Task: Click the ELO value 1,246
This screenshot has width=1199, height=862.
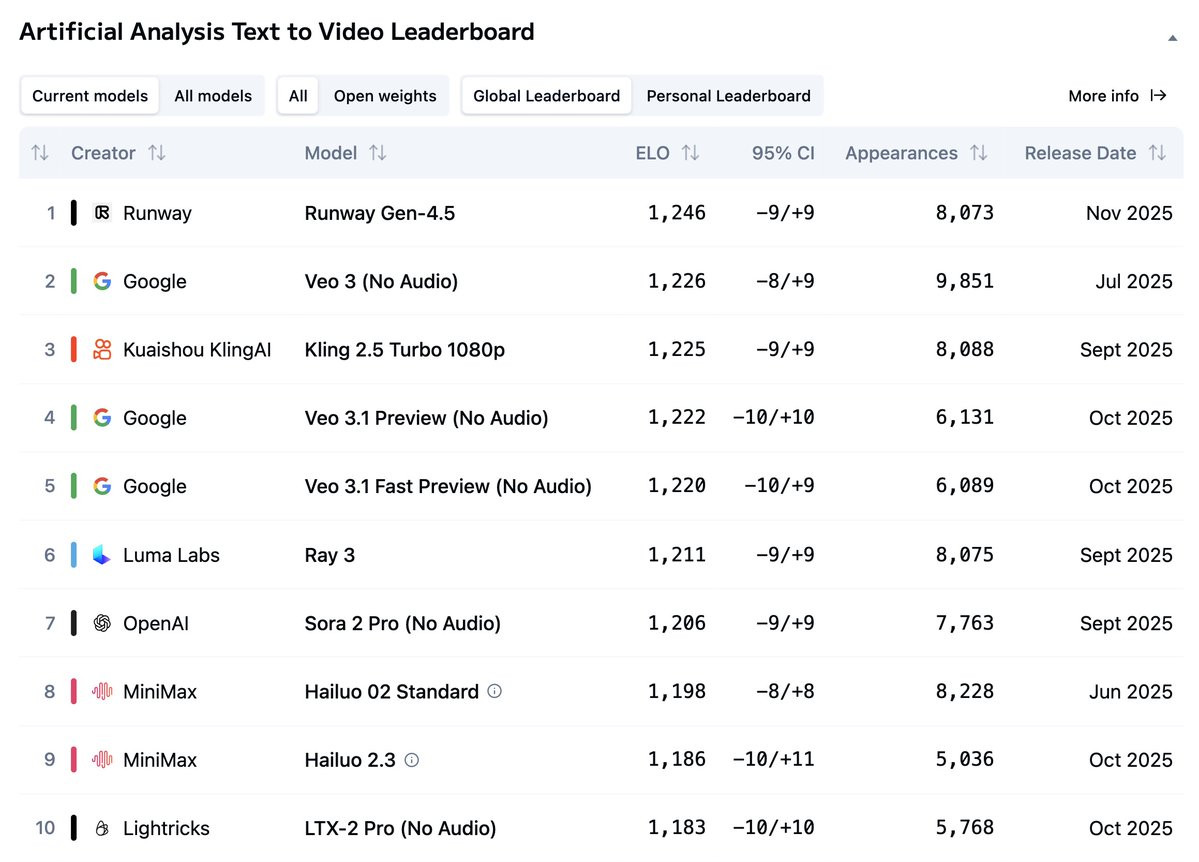Action: pos(677,213)
